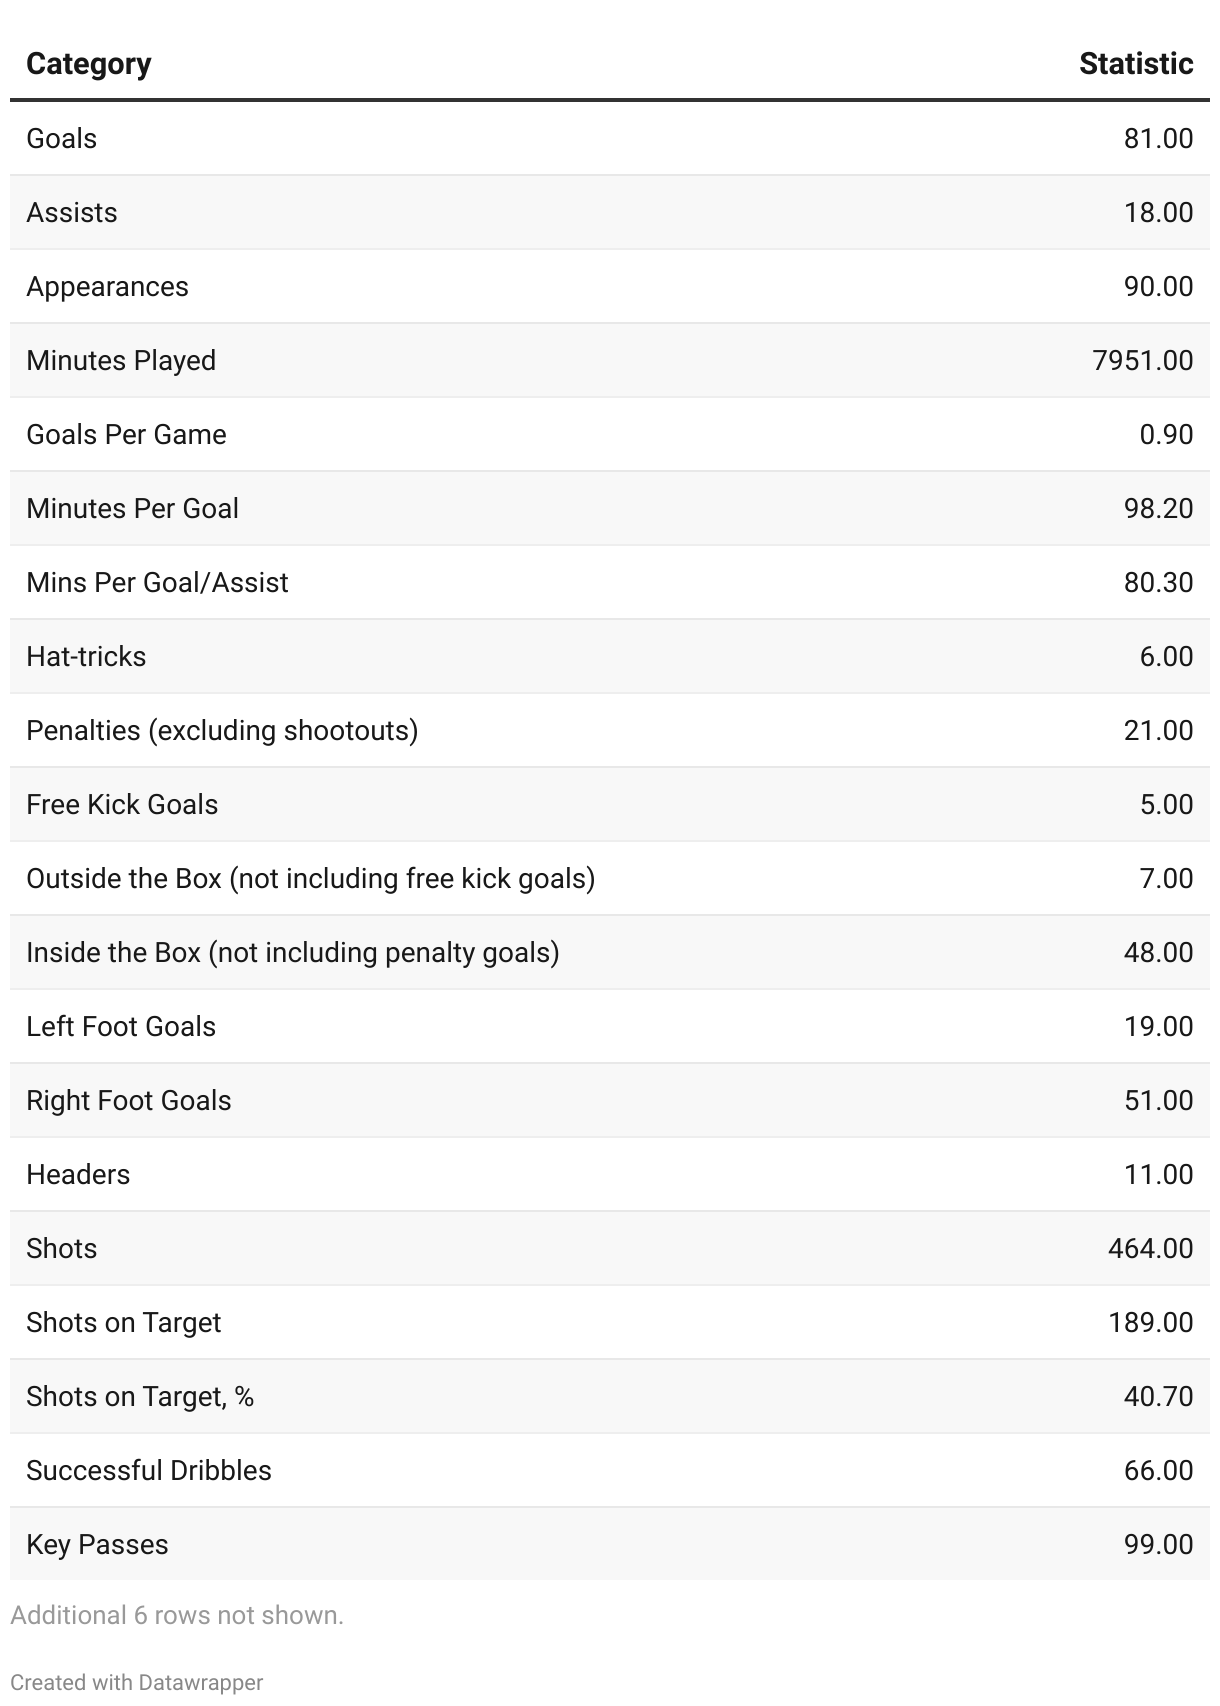This screenshot has height=1706, width=1220.
Task: Select the Outside the Box row label
Action: point(310,878)
